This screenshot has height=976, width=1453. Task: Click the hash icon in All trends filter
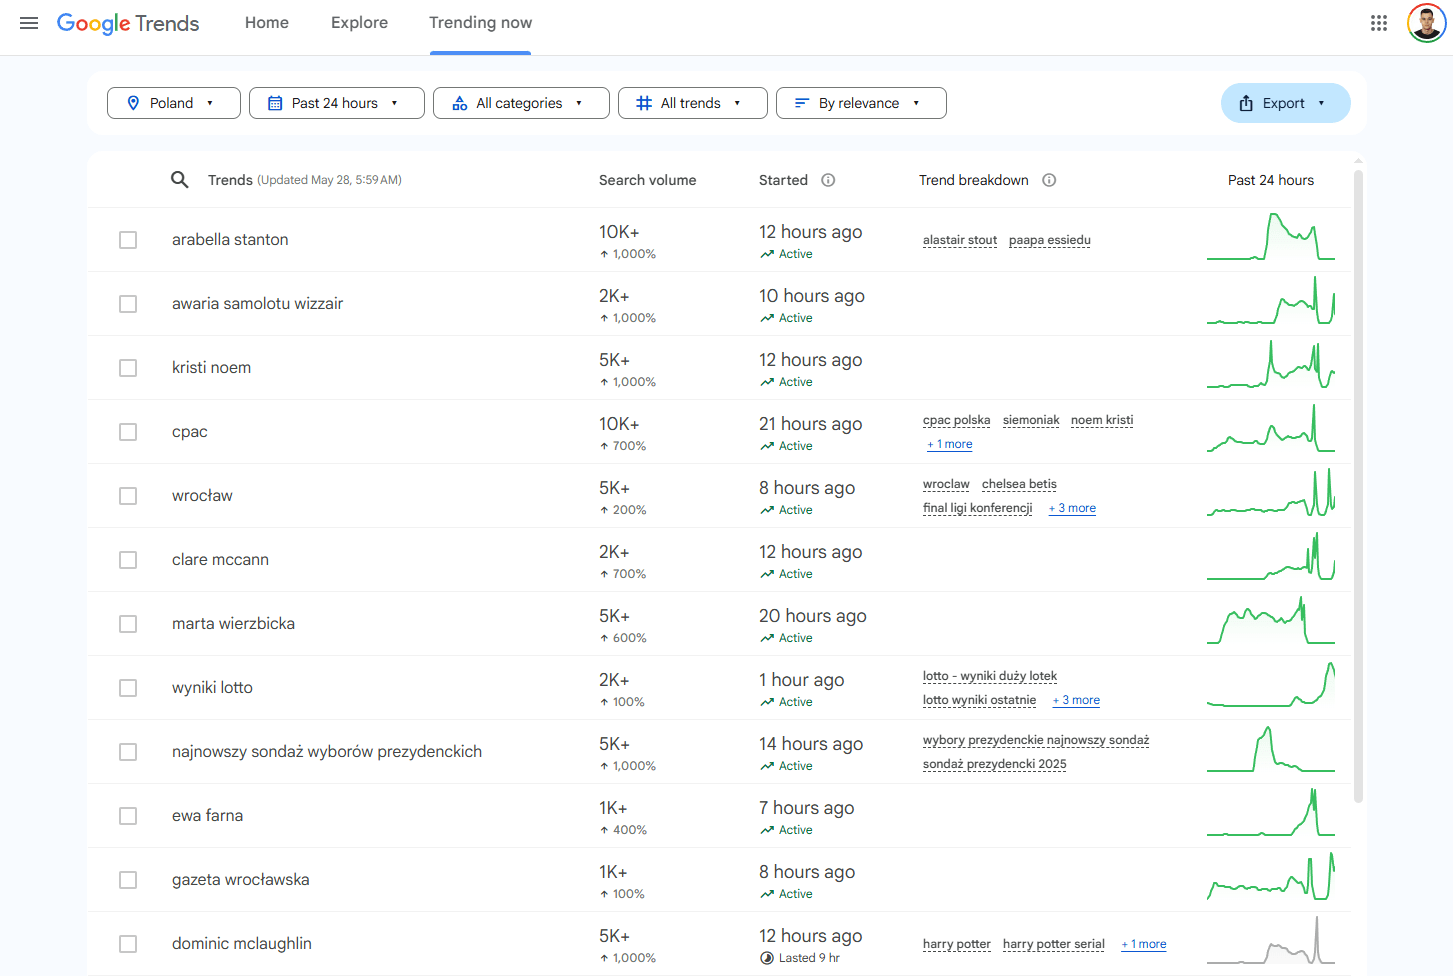(644, 103)
